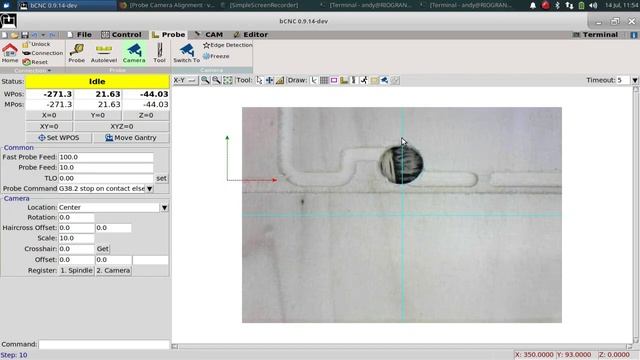Viewport: 640px width, 360px height.
Task: Open the Terminal tab
Action: pos(596,35)
